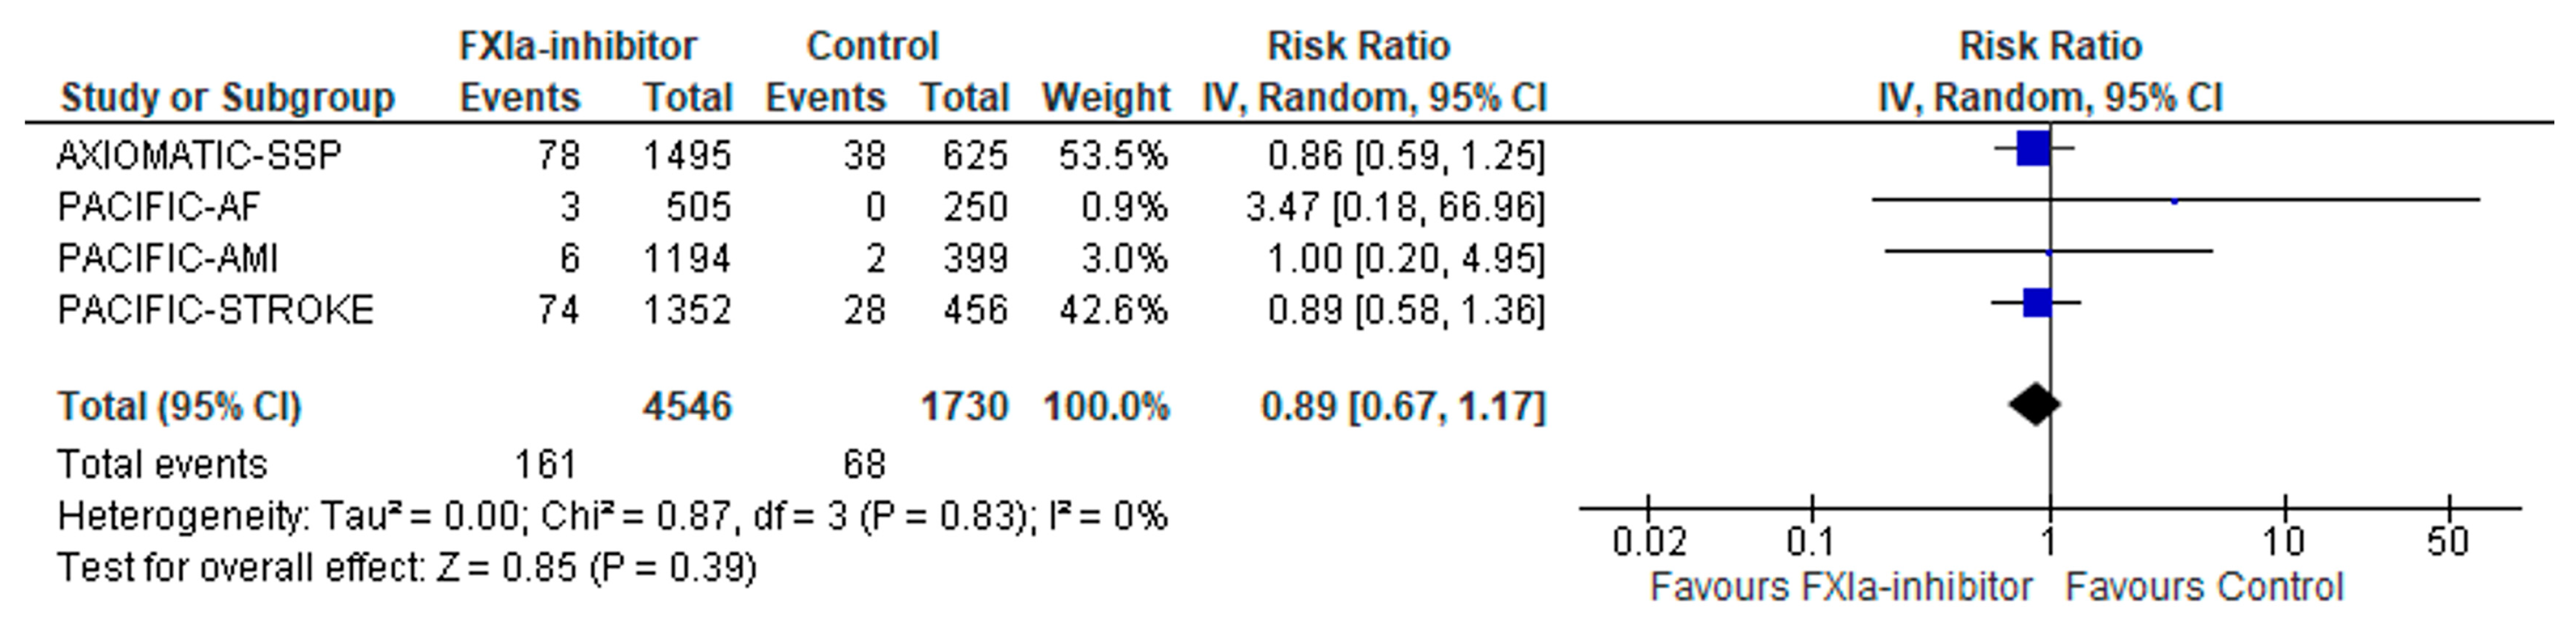Click the PACIFIC-AMI study row label
Image resolution: width=2576 pixels, height=621 pixels.
pyautogui.click(x=168, y=259)
